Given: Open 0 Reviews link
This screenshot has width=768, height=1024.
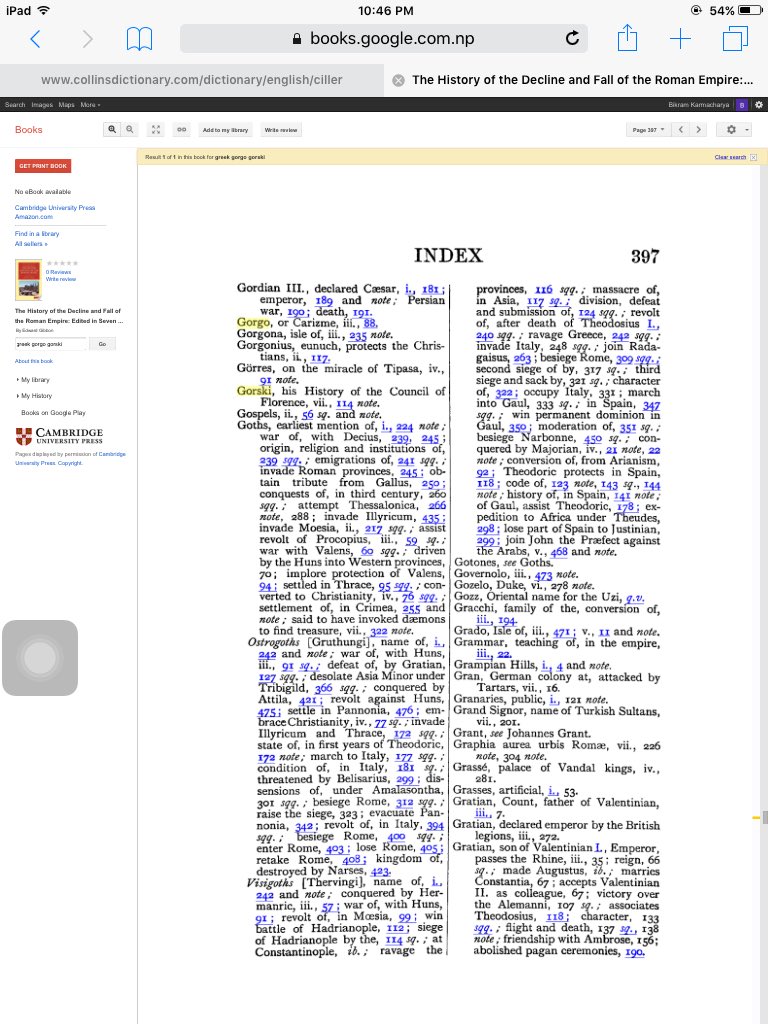Looking at the screenshot, I should pos(59,272).
